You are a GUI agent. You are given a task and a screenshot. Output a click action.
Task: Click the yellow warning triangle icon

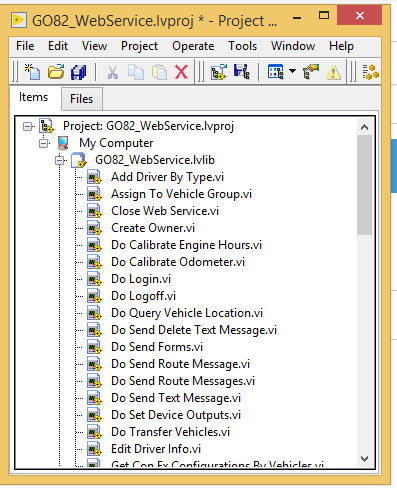(333, 72)
